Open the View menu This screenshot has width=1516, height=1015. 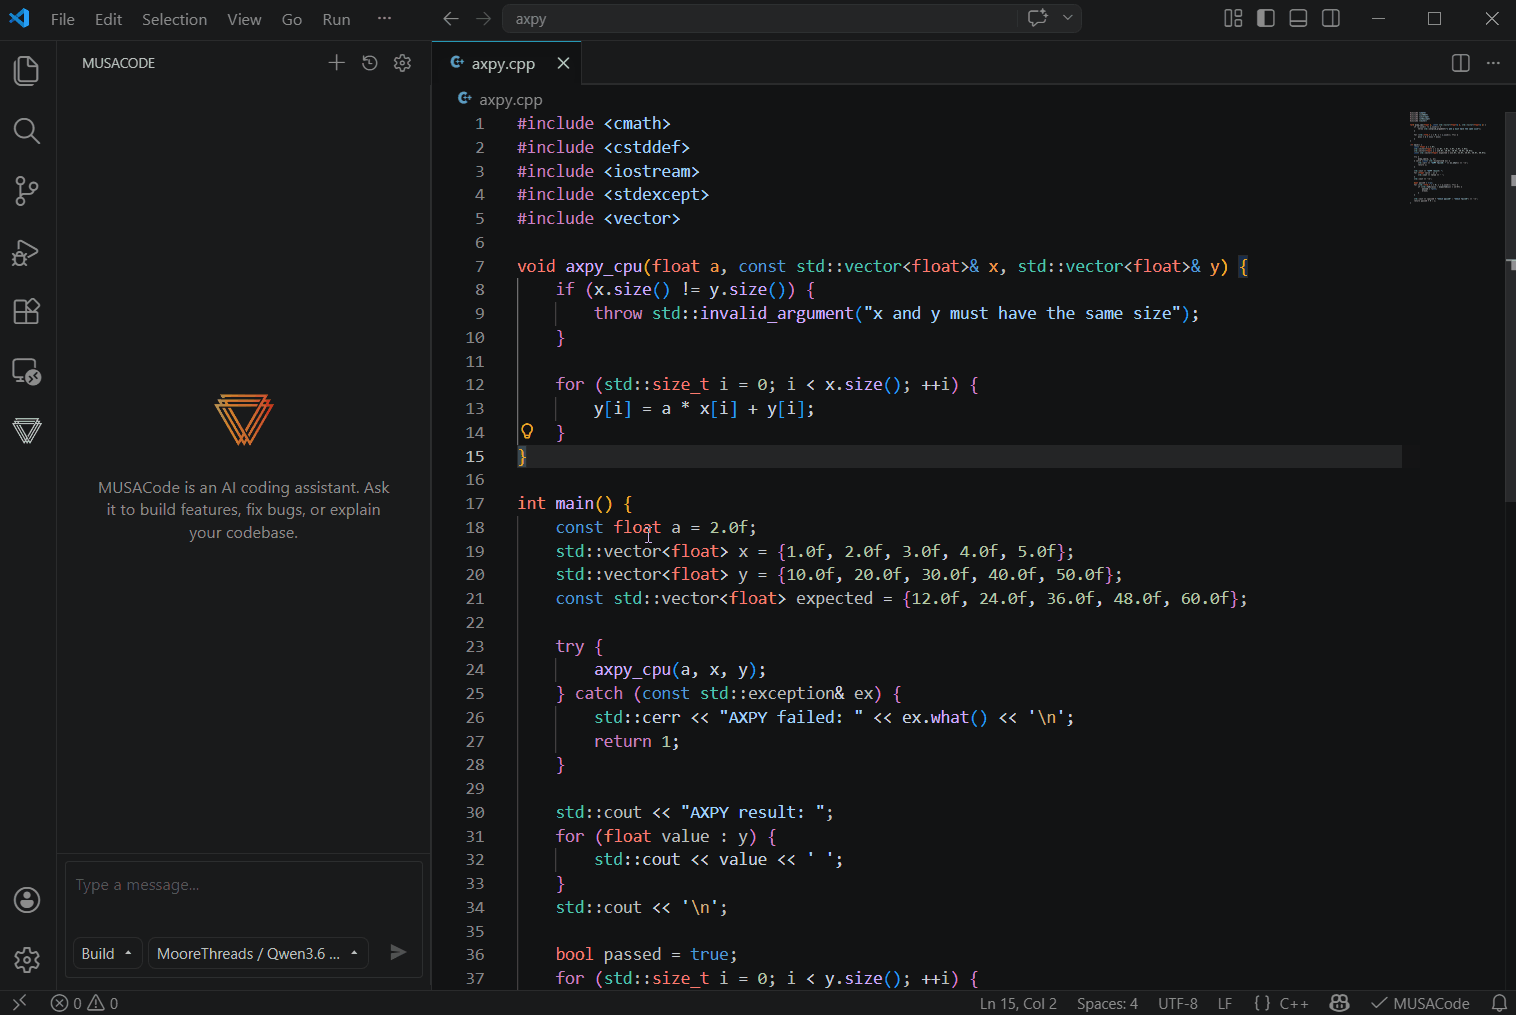point(244,19)
